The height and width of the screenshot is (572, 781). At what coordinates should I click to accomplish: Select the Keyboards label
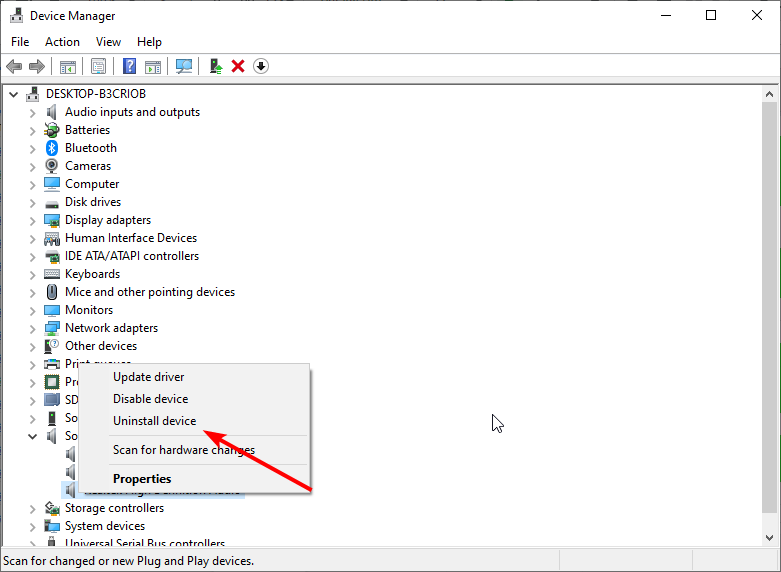pyautogui.click(x=92, y=274)
